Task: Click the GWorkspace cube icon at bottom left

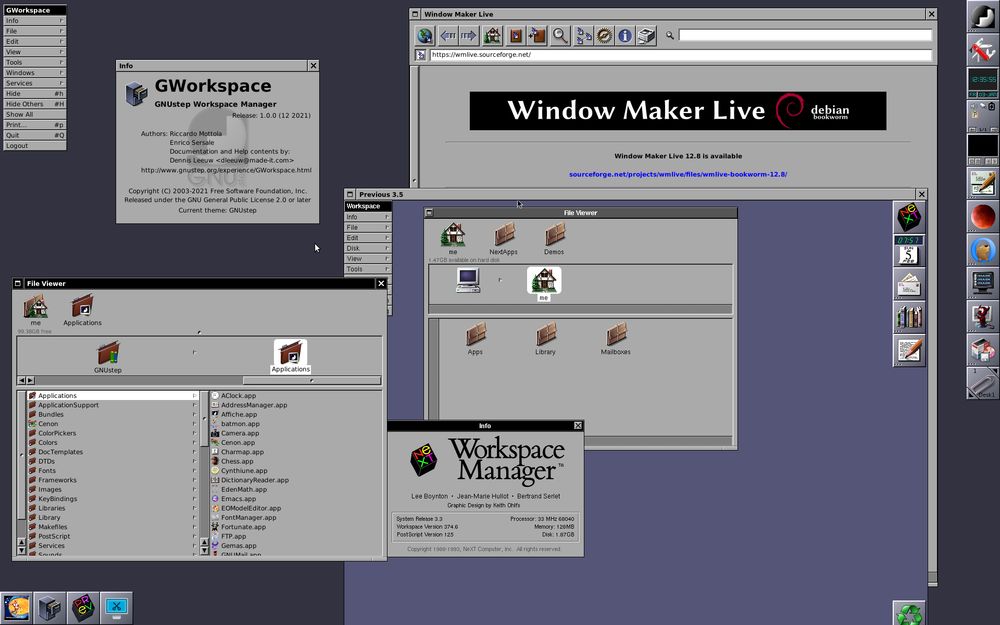Action: tap(50, 608)
